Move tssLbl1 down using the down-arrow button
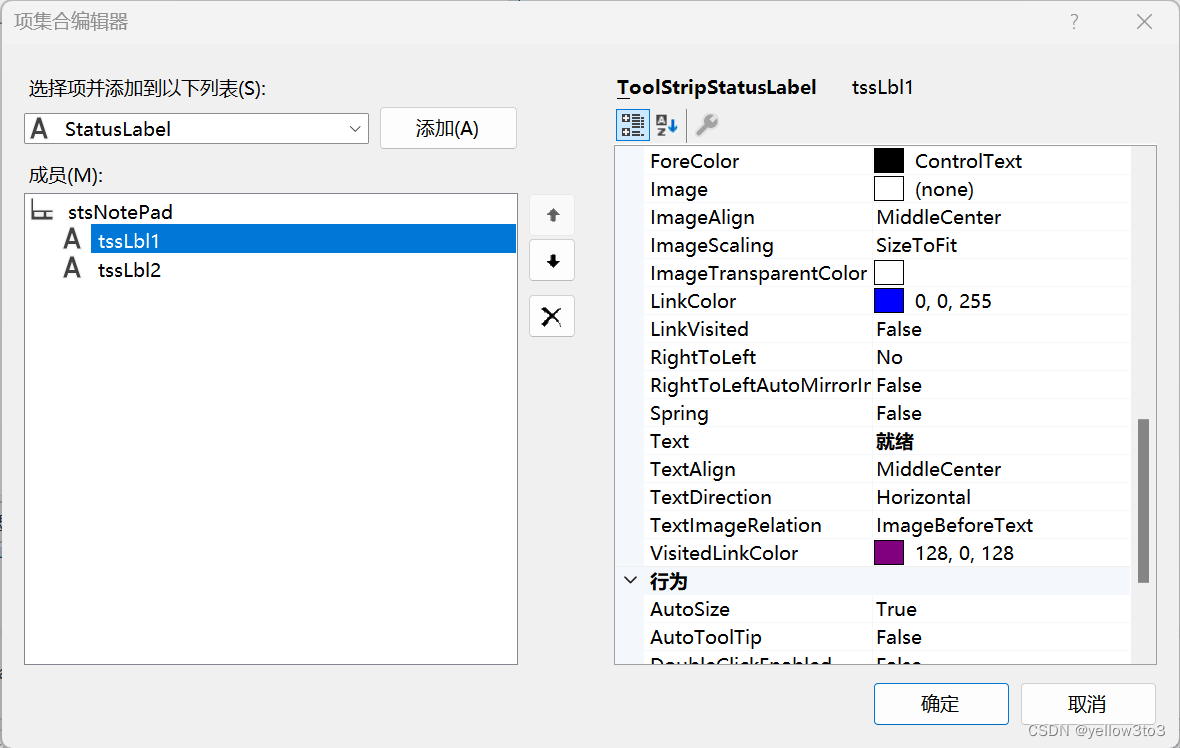 pos(551,260)
